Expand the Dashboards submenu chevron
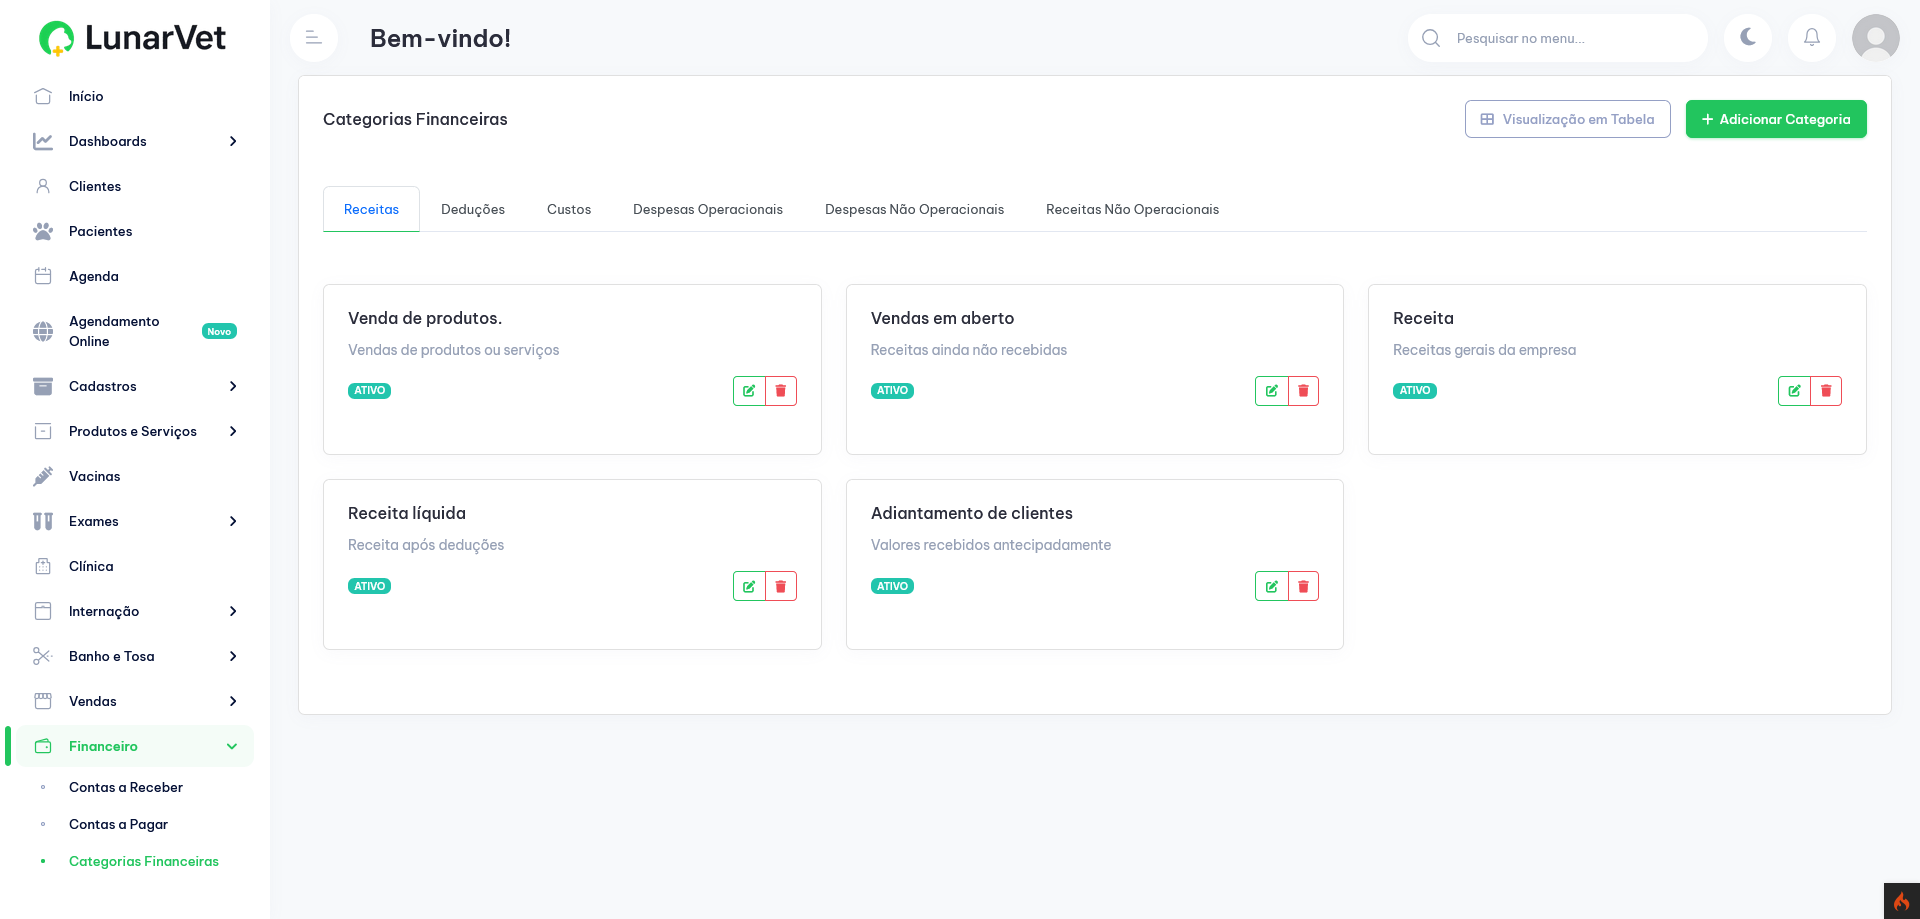 233,141
